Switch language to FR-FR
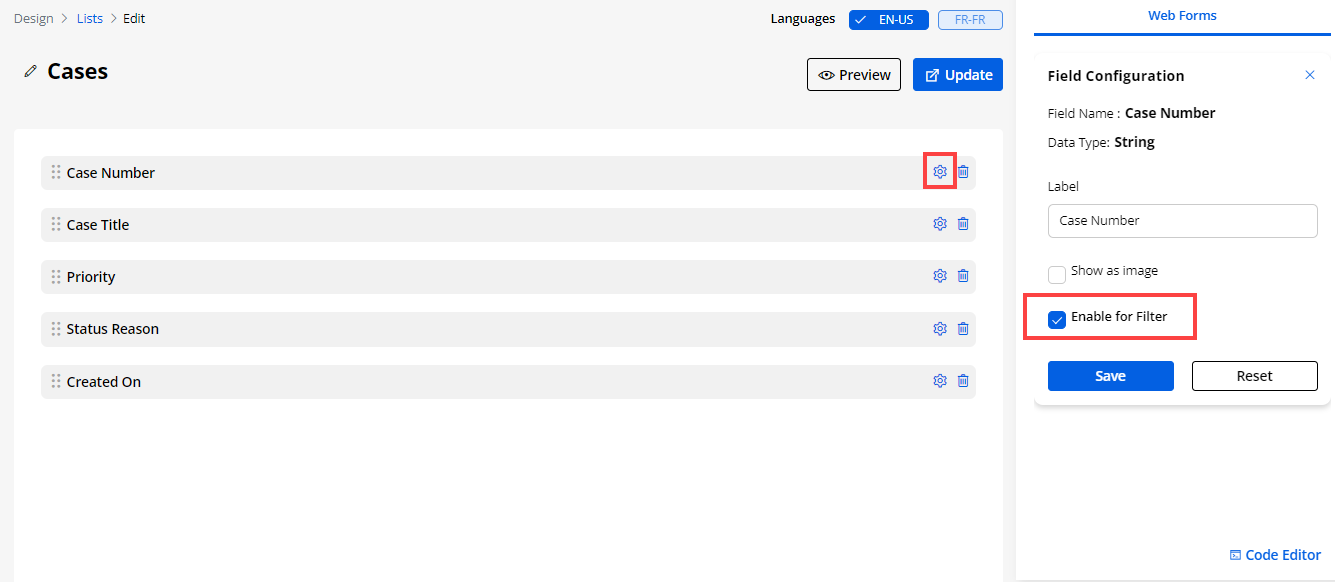The width and height of the screenshot is (1335, 582). click(970, 19)
